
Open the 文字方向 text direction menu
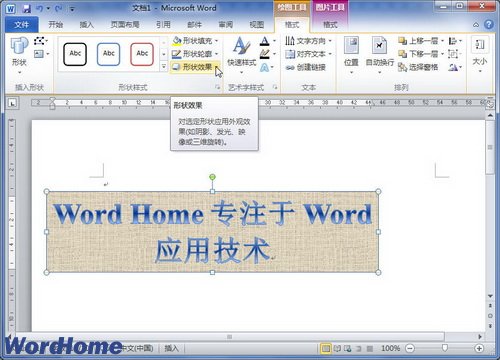click(308, 41)
